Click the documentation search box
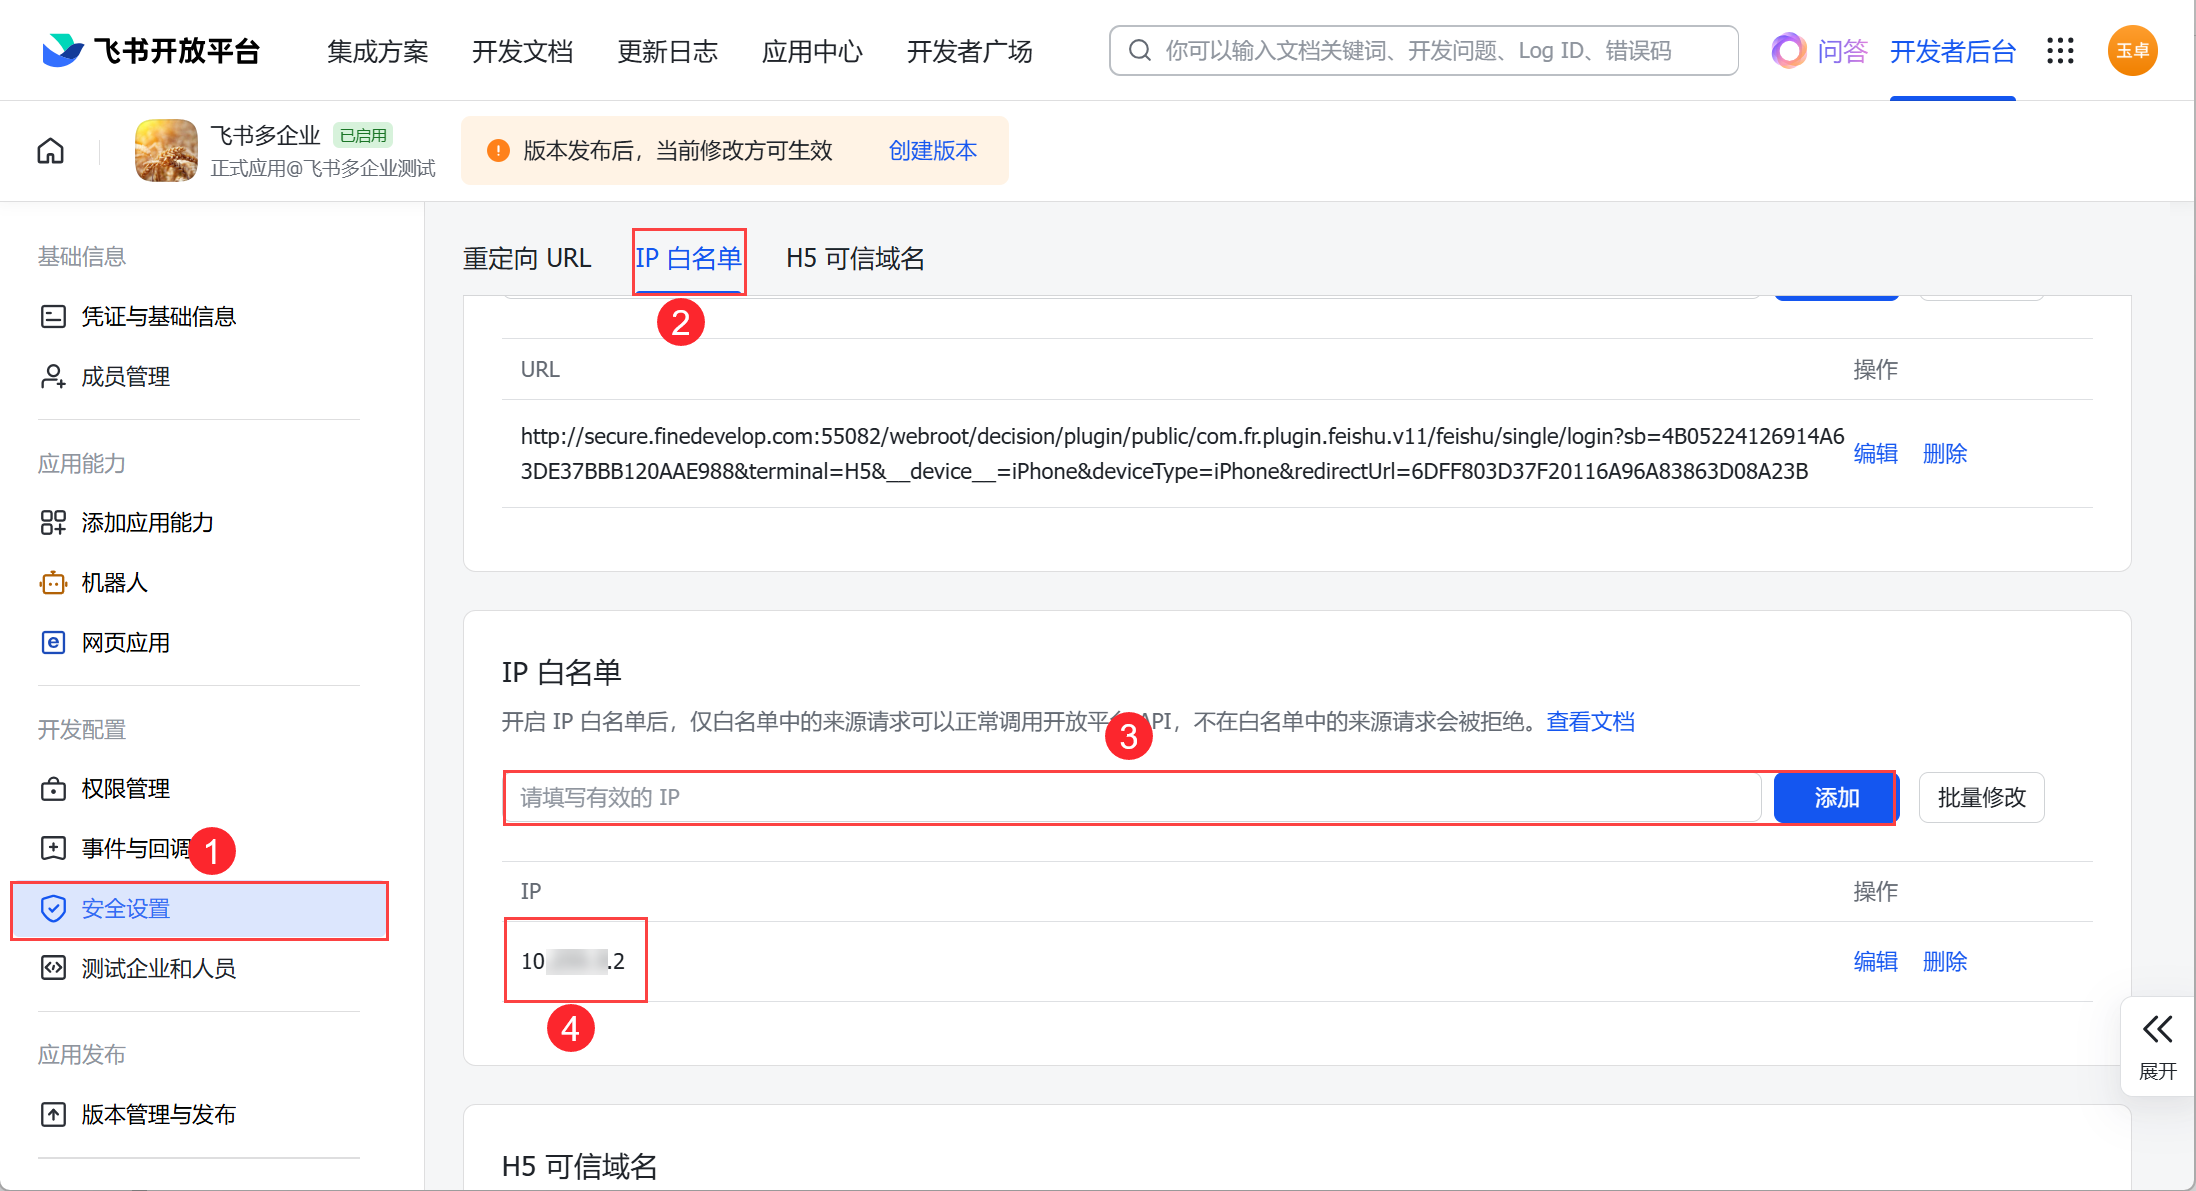This screenshot has width=2196, height=1191. [1423, 51]
